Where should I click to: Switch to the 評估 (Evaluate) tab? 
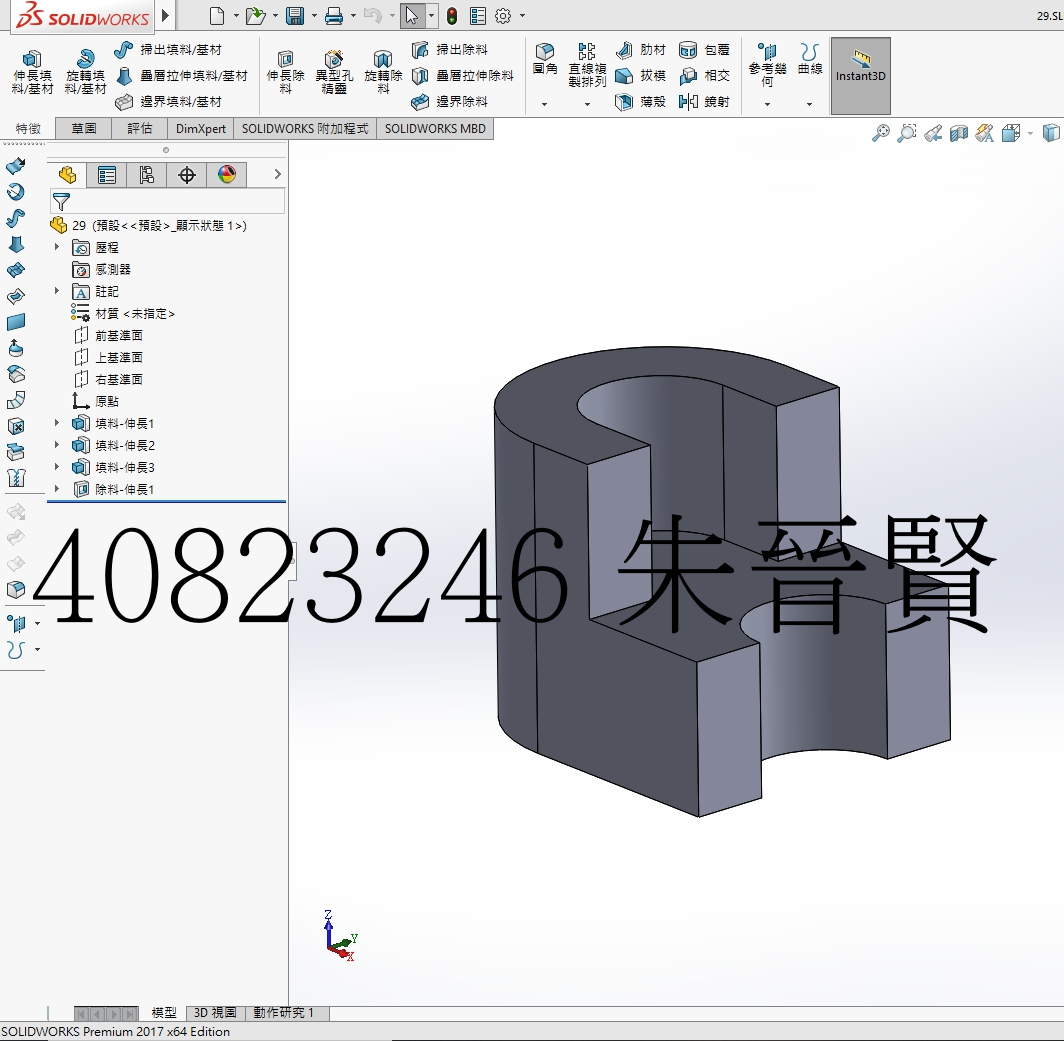(140, 128)
